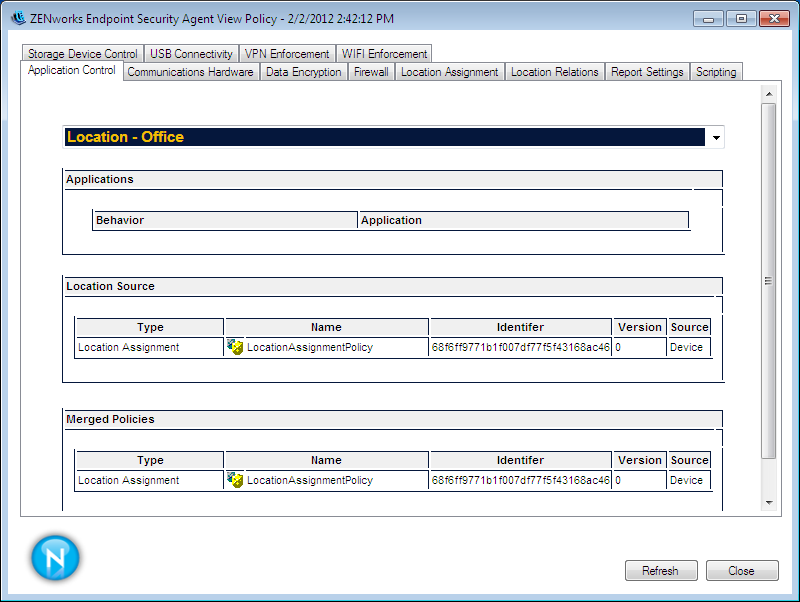Click the Close button
The image size is (800, 602).
(742, 570)
